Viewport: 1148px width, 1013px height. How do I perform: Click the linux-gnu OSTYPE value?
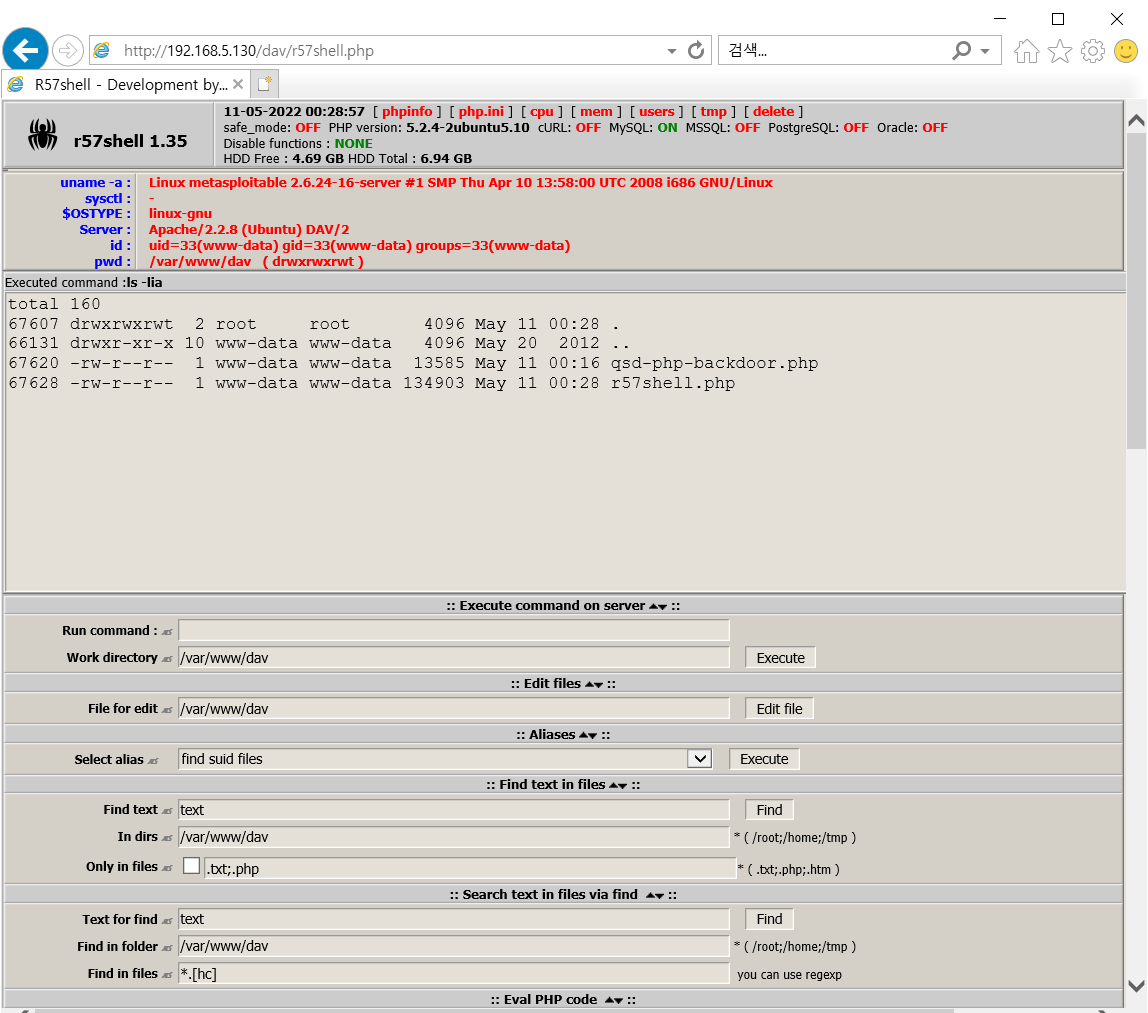[180, 213]
